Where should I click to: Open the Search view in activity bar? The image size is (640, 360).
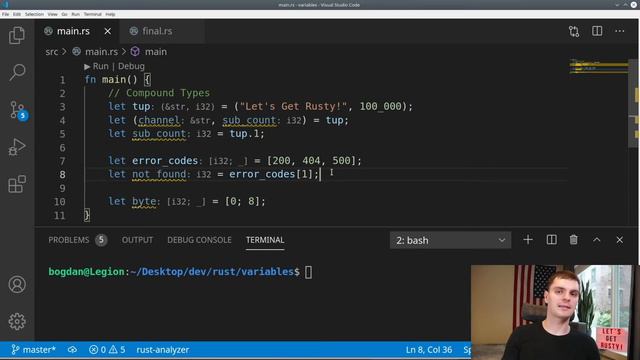[x=17, y=72]
